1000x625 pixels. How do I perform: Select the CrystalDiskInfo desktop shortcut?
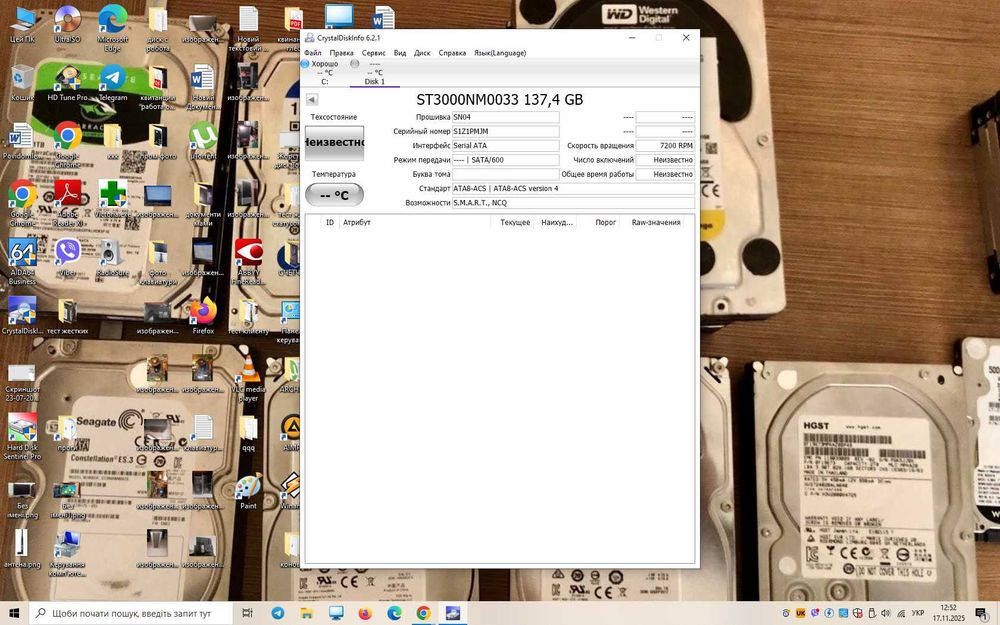click(x=22, y=316)
